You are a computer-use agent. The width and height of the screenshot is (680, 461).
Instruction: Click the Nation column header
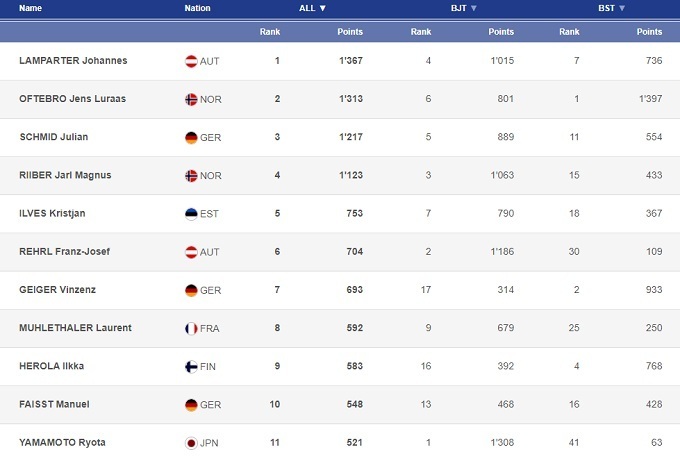(197, 8)
